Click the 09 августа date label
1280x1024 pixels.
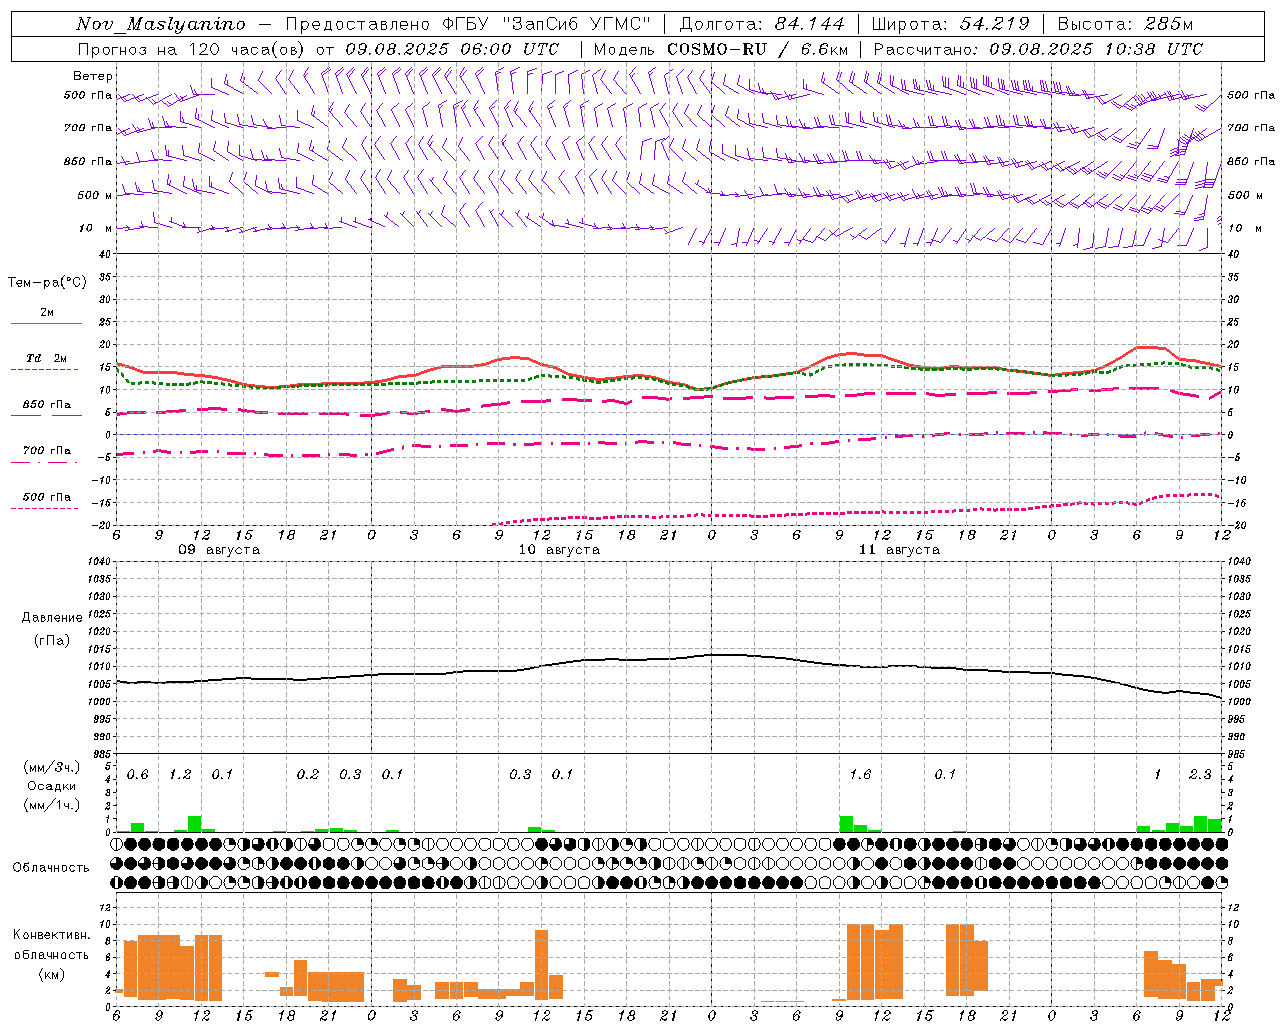219,550
